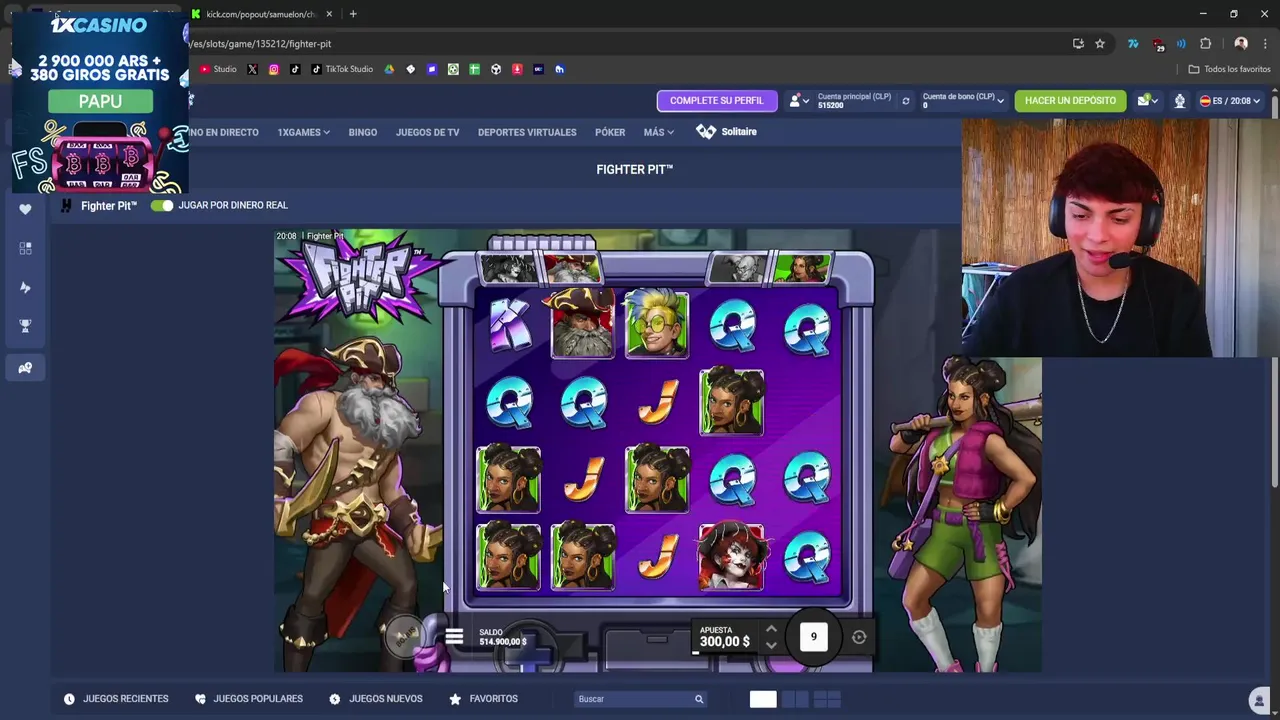
Task: Open browser extensions puzzle icon
Action: click(x=1205, y=44)
